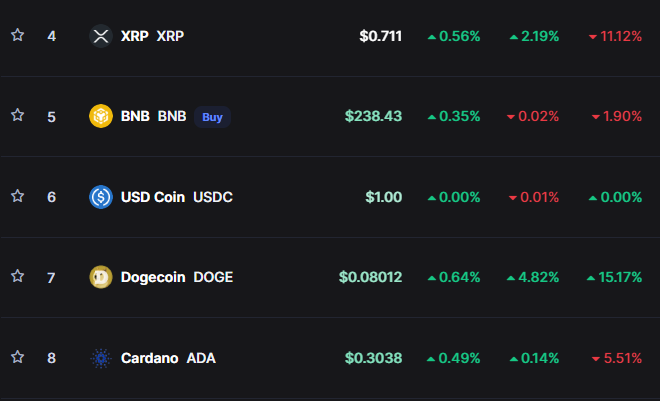Click the Dogecoin shiba logo
Image resolution: width=660 pixels, height=401 pixels.
[x=101, y=277]
